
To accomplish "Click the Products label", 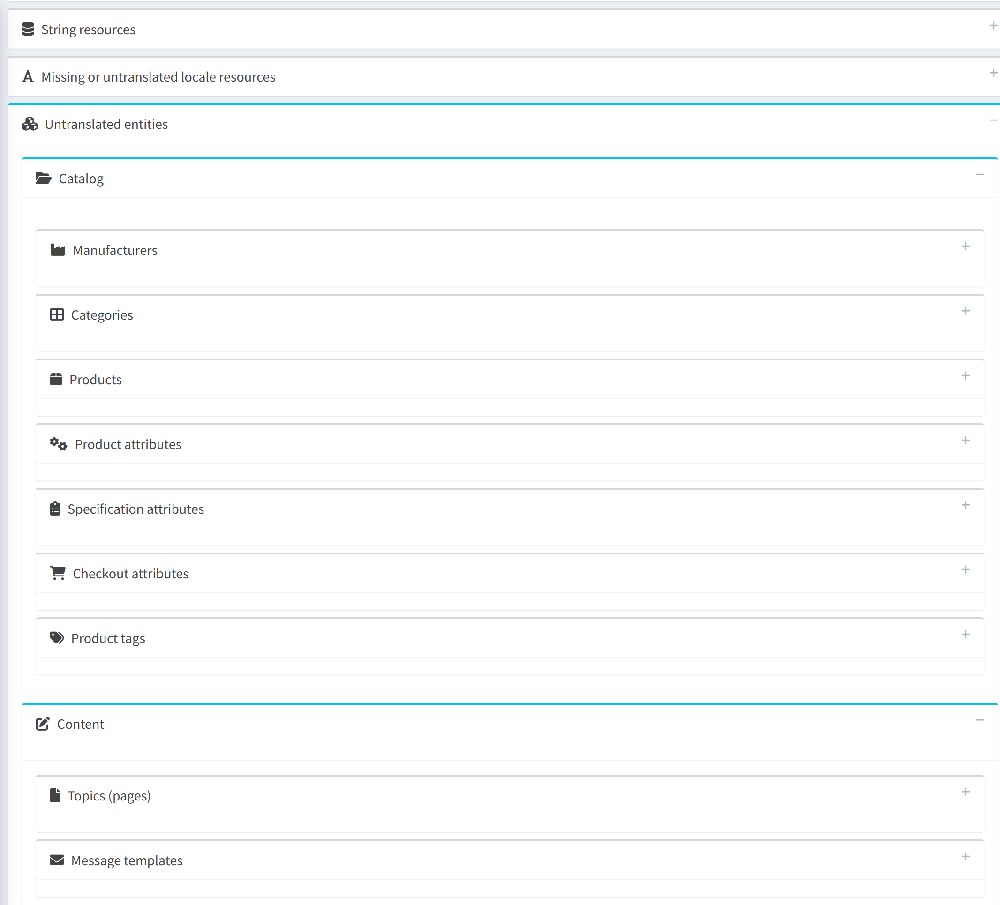I will [x=95, y=379].
